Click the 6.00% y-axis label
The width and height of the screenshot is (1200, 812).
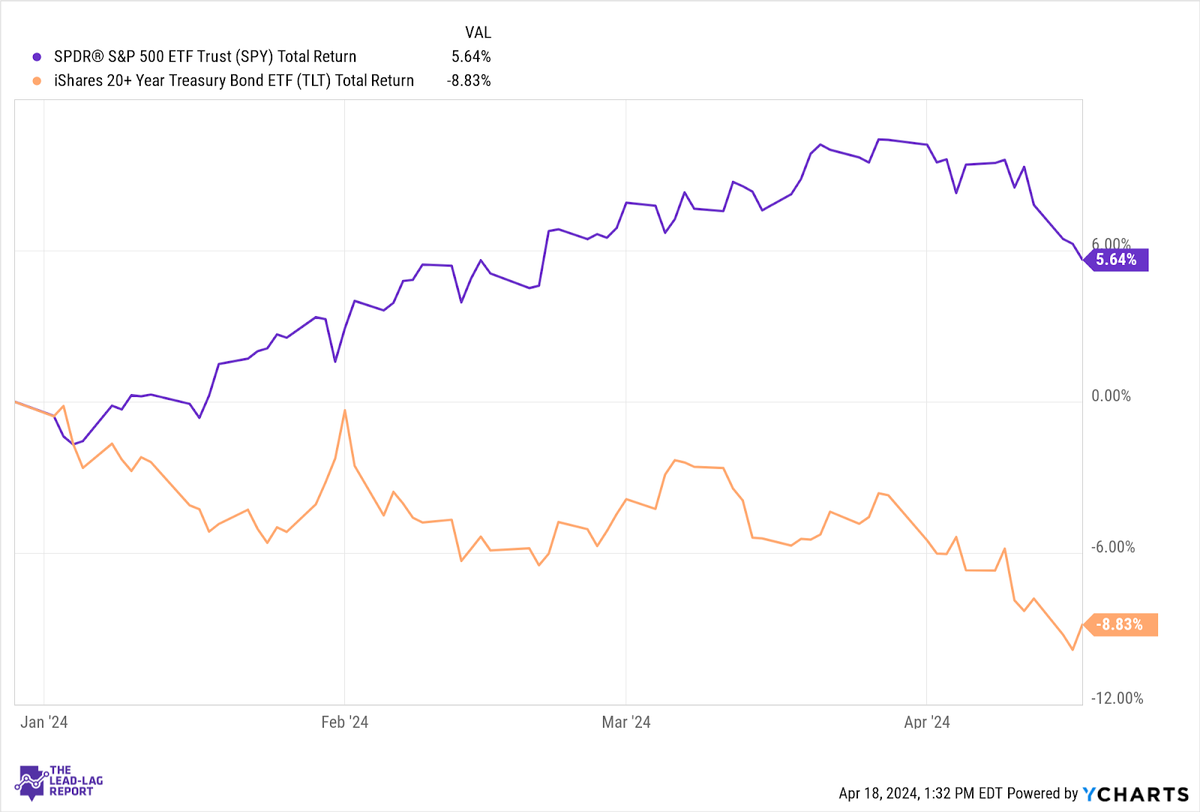pos(1110,244)
